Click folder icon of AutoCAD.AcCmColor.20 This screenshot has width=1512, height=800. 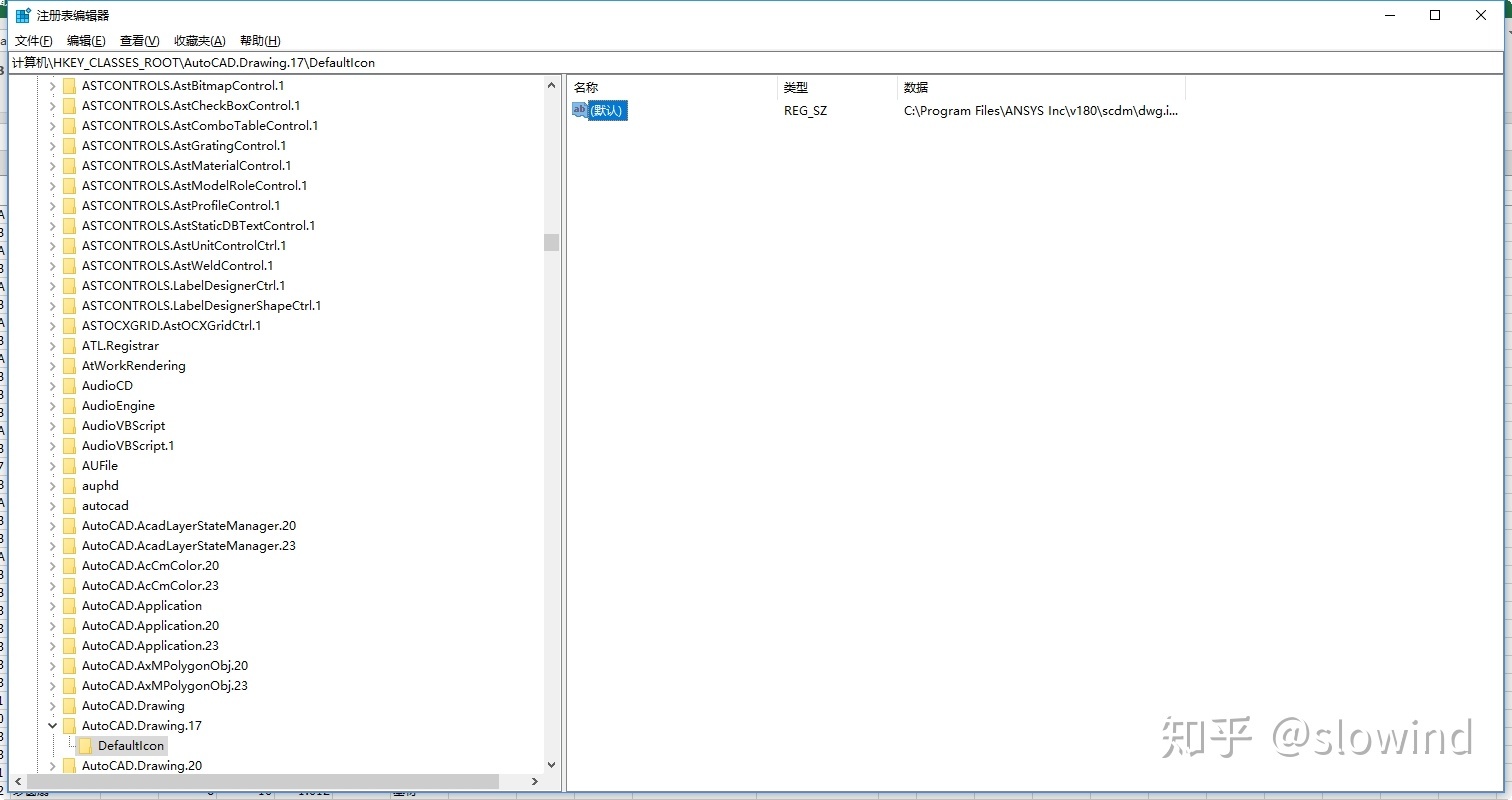click(69, 566)
